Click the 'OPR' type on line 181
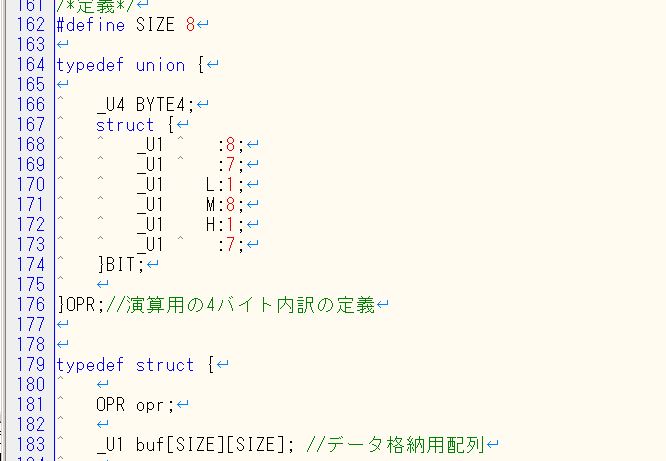 coord(110,404)
